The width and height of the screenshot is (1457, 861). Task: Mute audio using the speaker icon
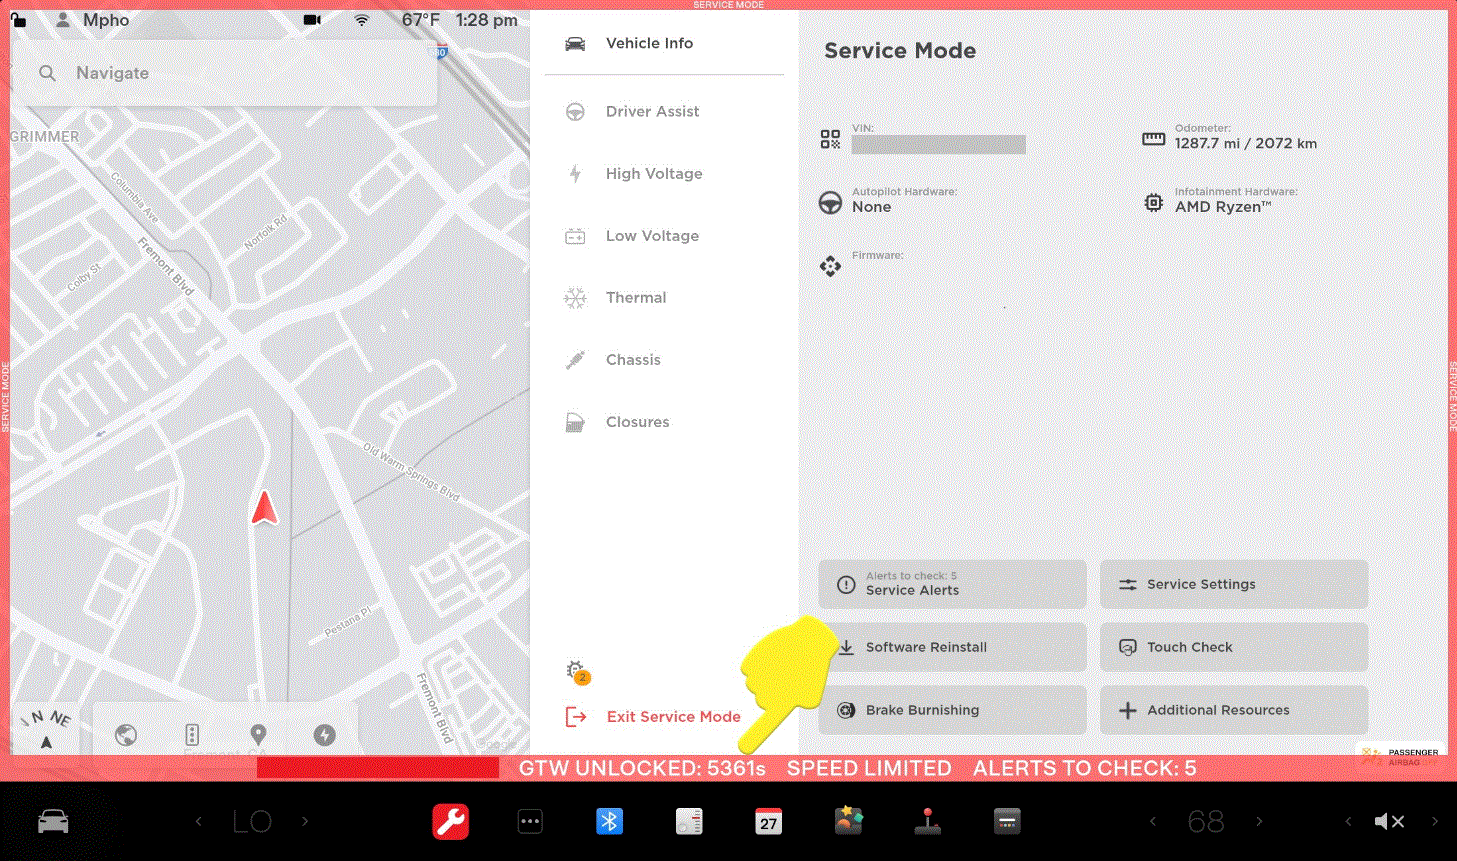pyautogui.click(x=1389, y=821)
